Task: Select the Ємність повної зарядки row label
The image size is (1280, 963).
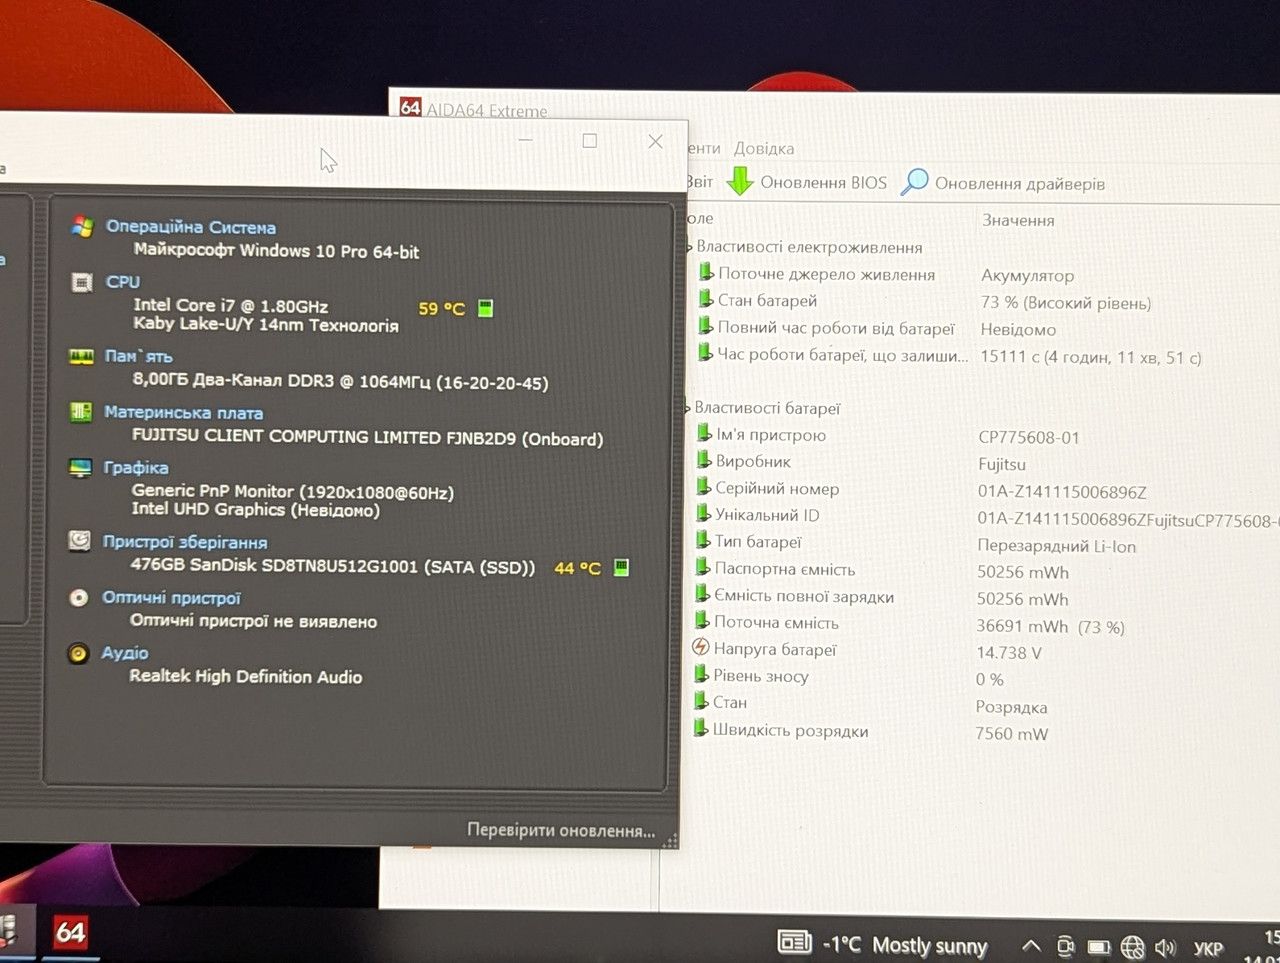Action: click(804, 596)
